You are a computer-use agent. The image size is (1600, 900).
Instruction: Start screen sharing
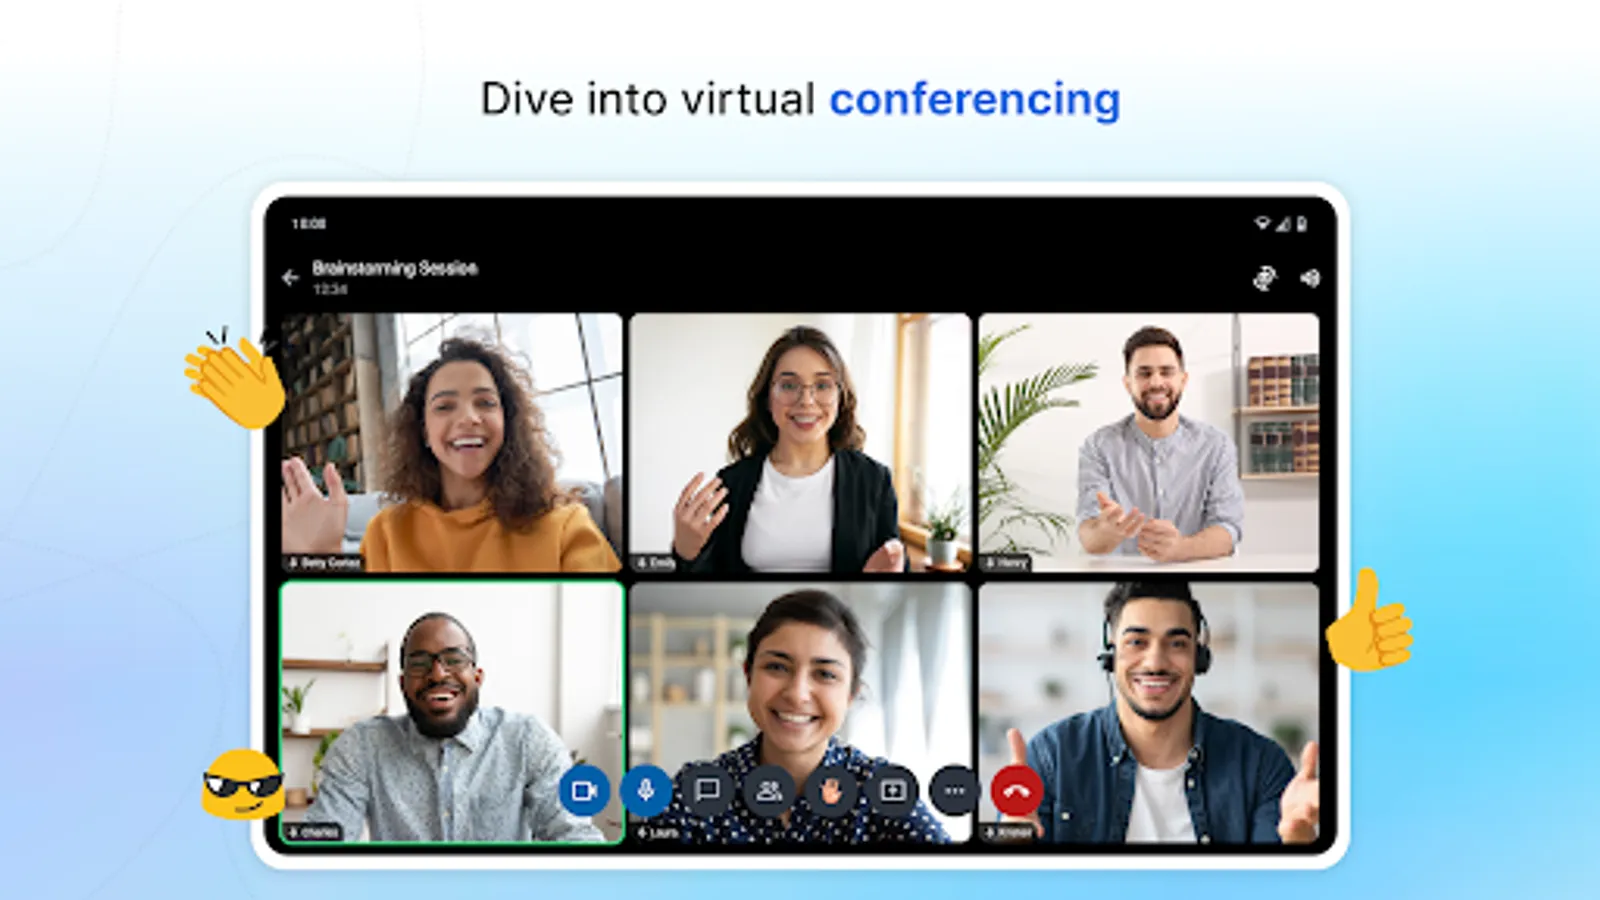[893, 791]
